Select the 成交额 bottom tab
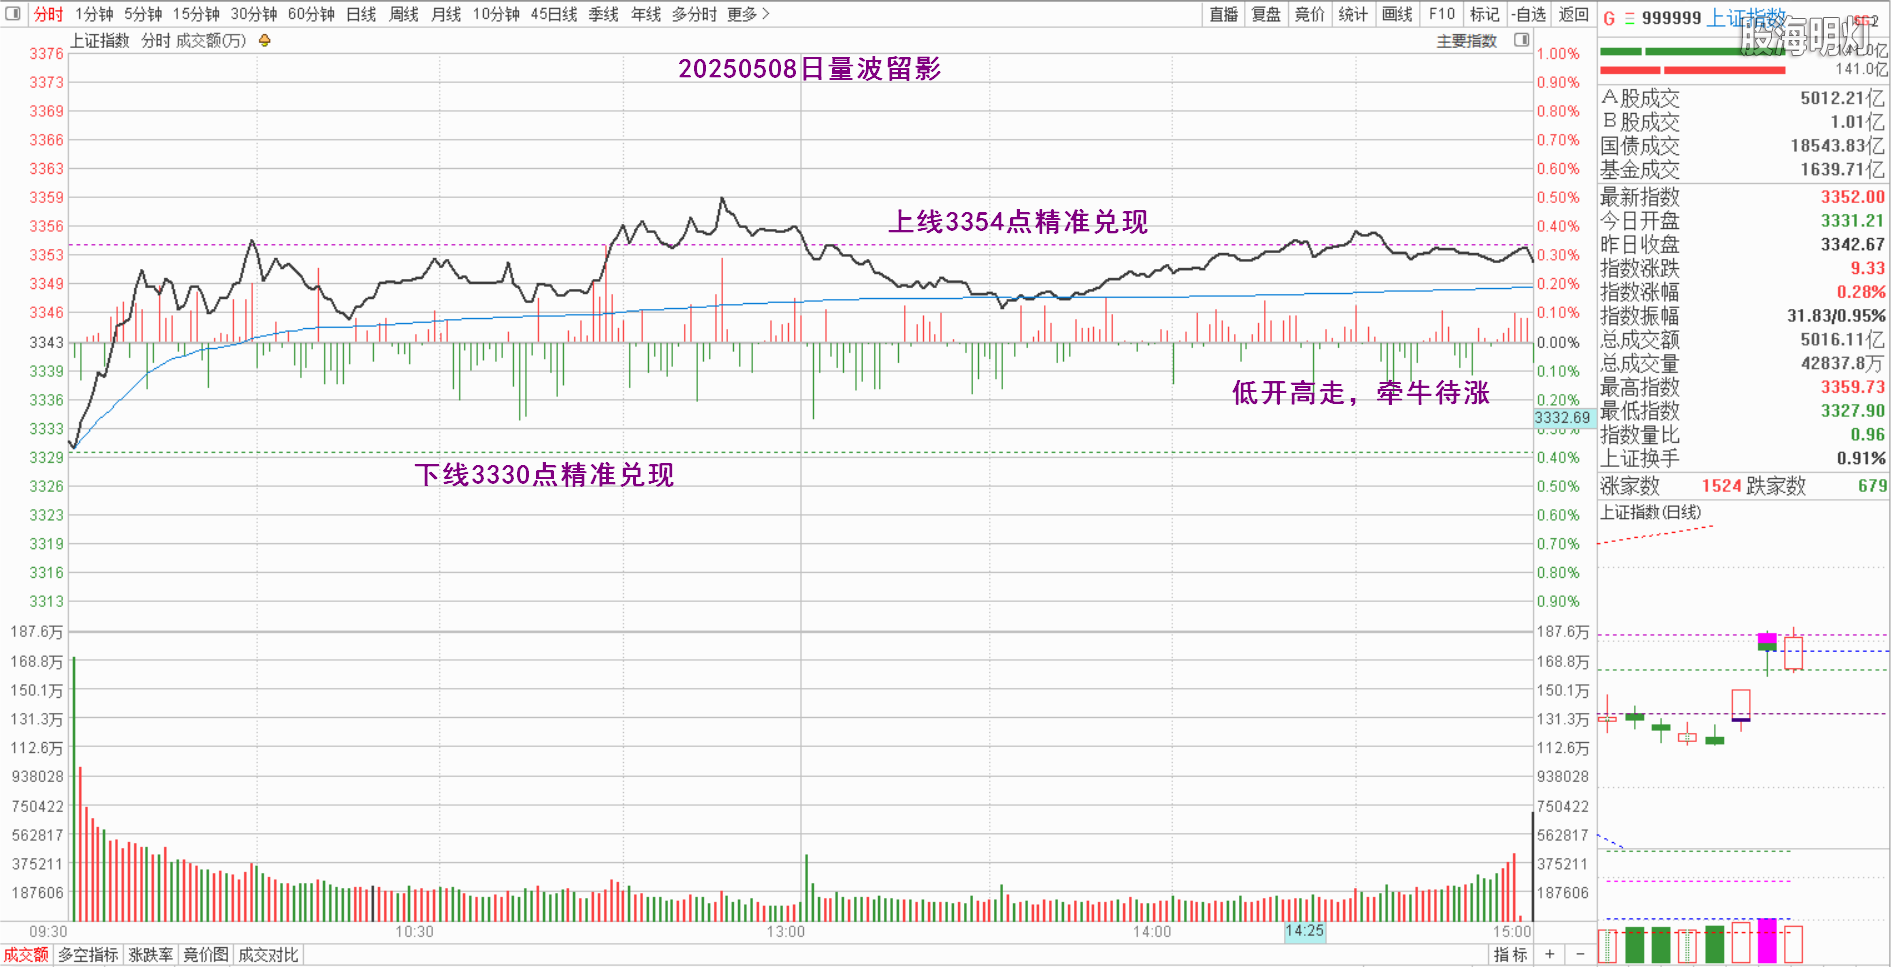1891x967 pixels. (26, 955)
